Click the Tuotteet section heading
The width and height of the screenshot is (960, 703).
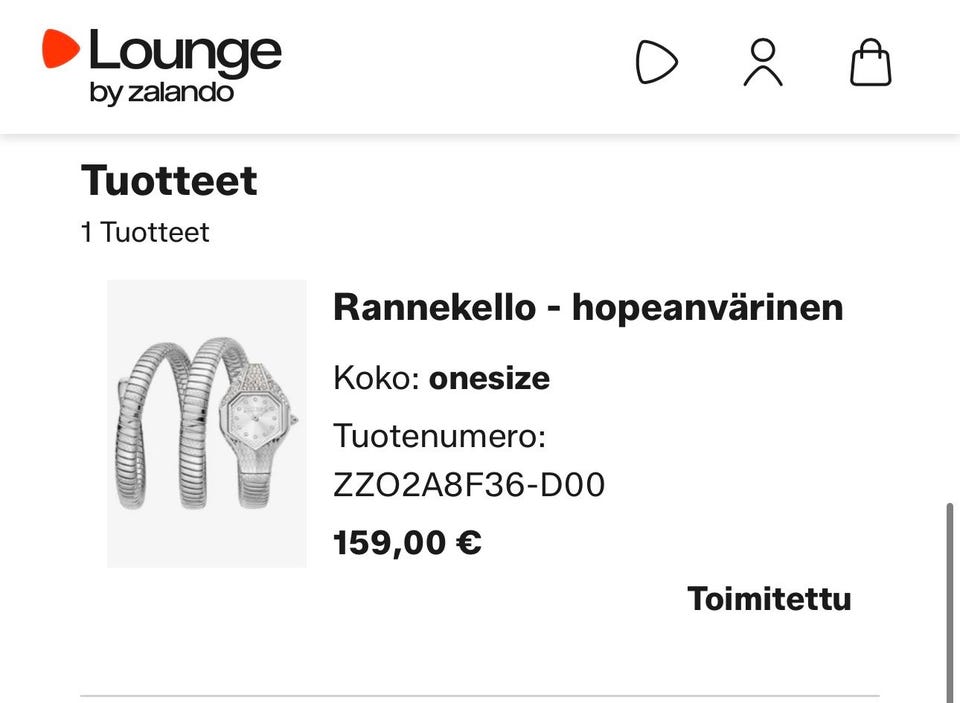point(169,181)
